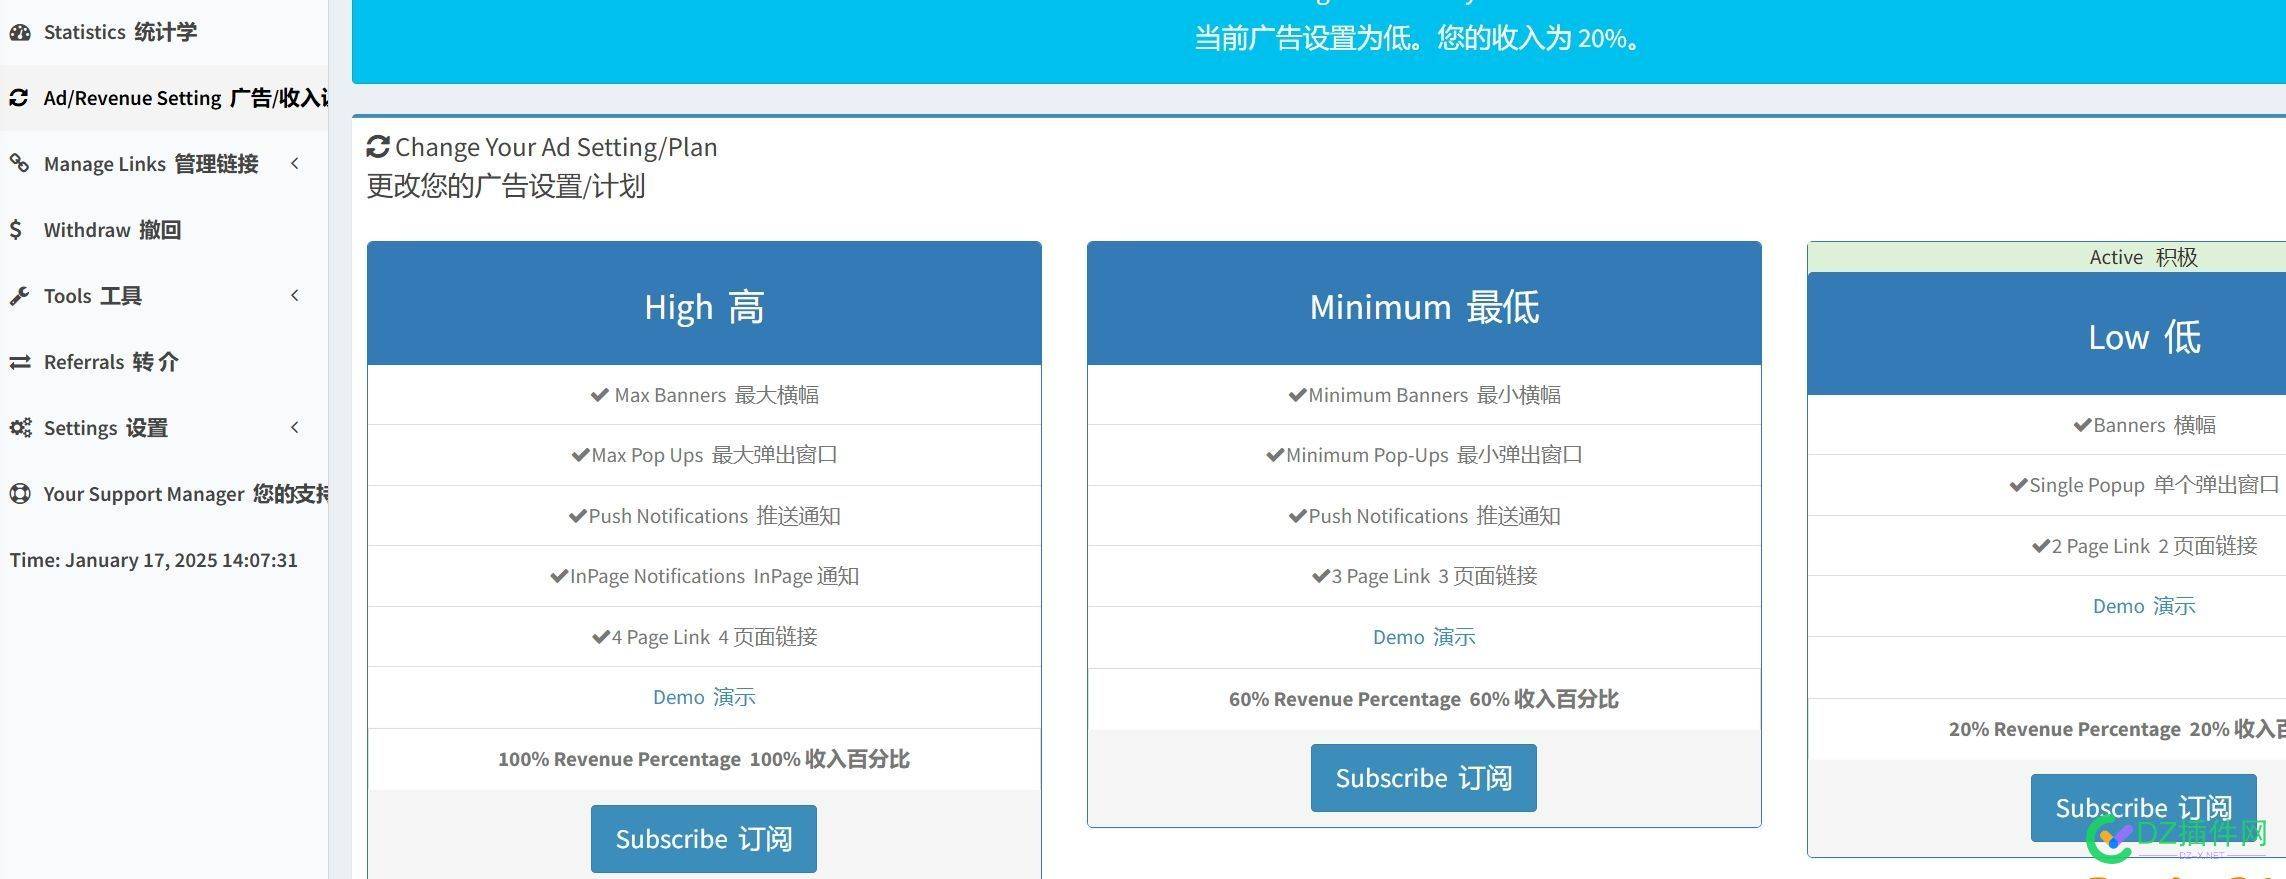
Task: Click the 60% Revenue Percentage text
Action: click(x=1424, y=699)
